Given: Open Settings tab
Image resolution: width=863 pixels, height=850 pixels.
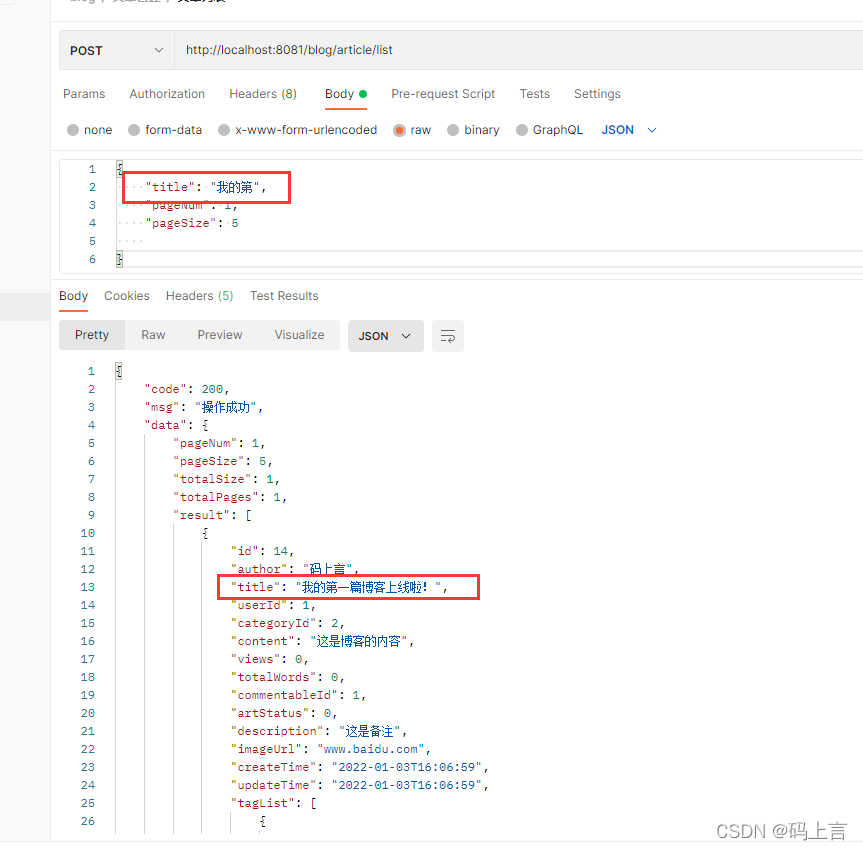Looking at the screenshot, I should coord(597,94).
